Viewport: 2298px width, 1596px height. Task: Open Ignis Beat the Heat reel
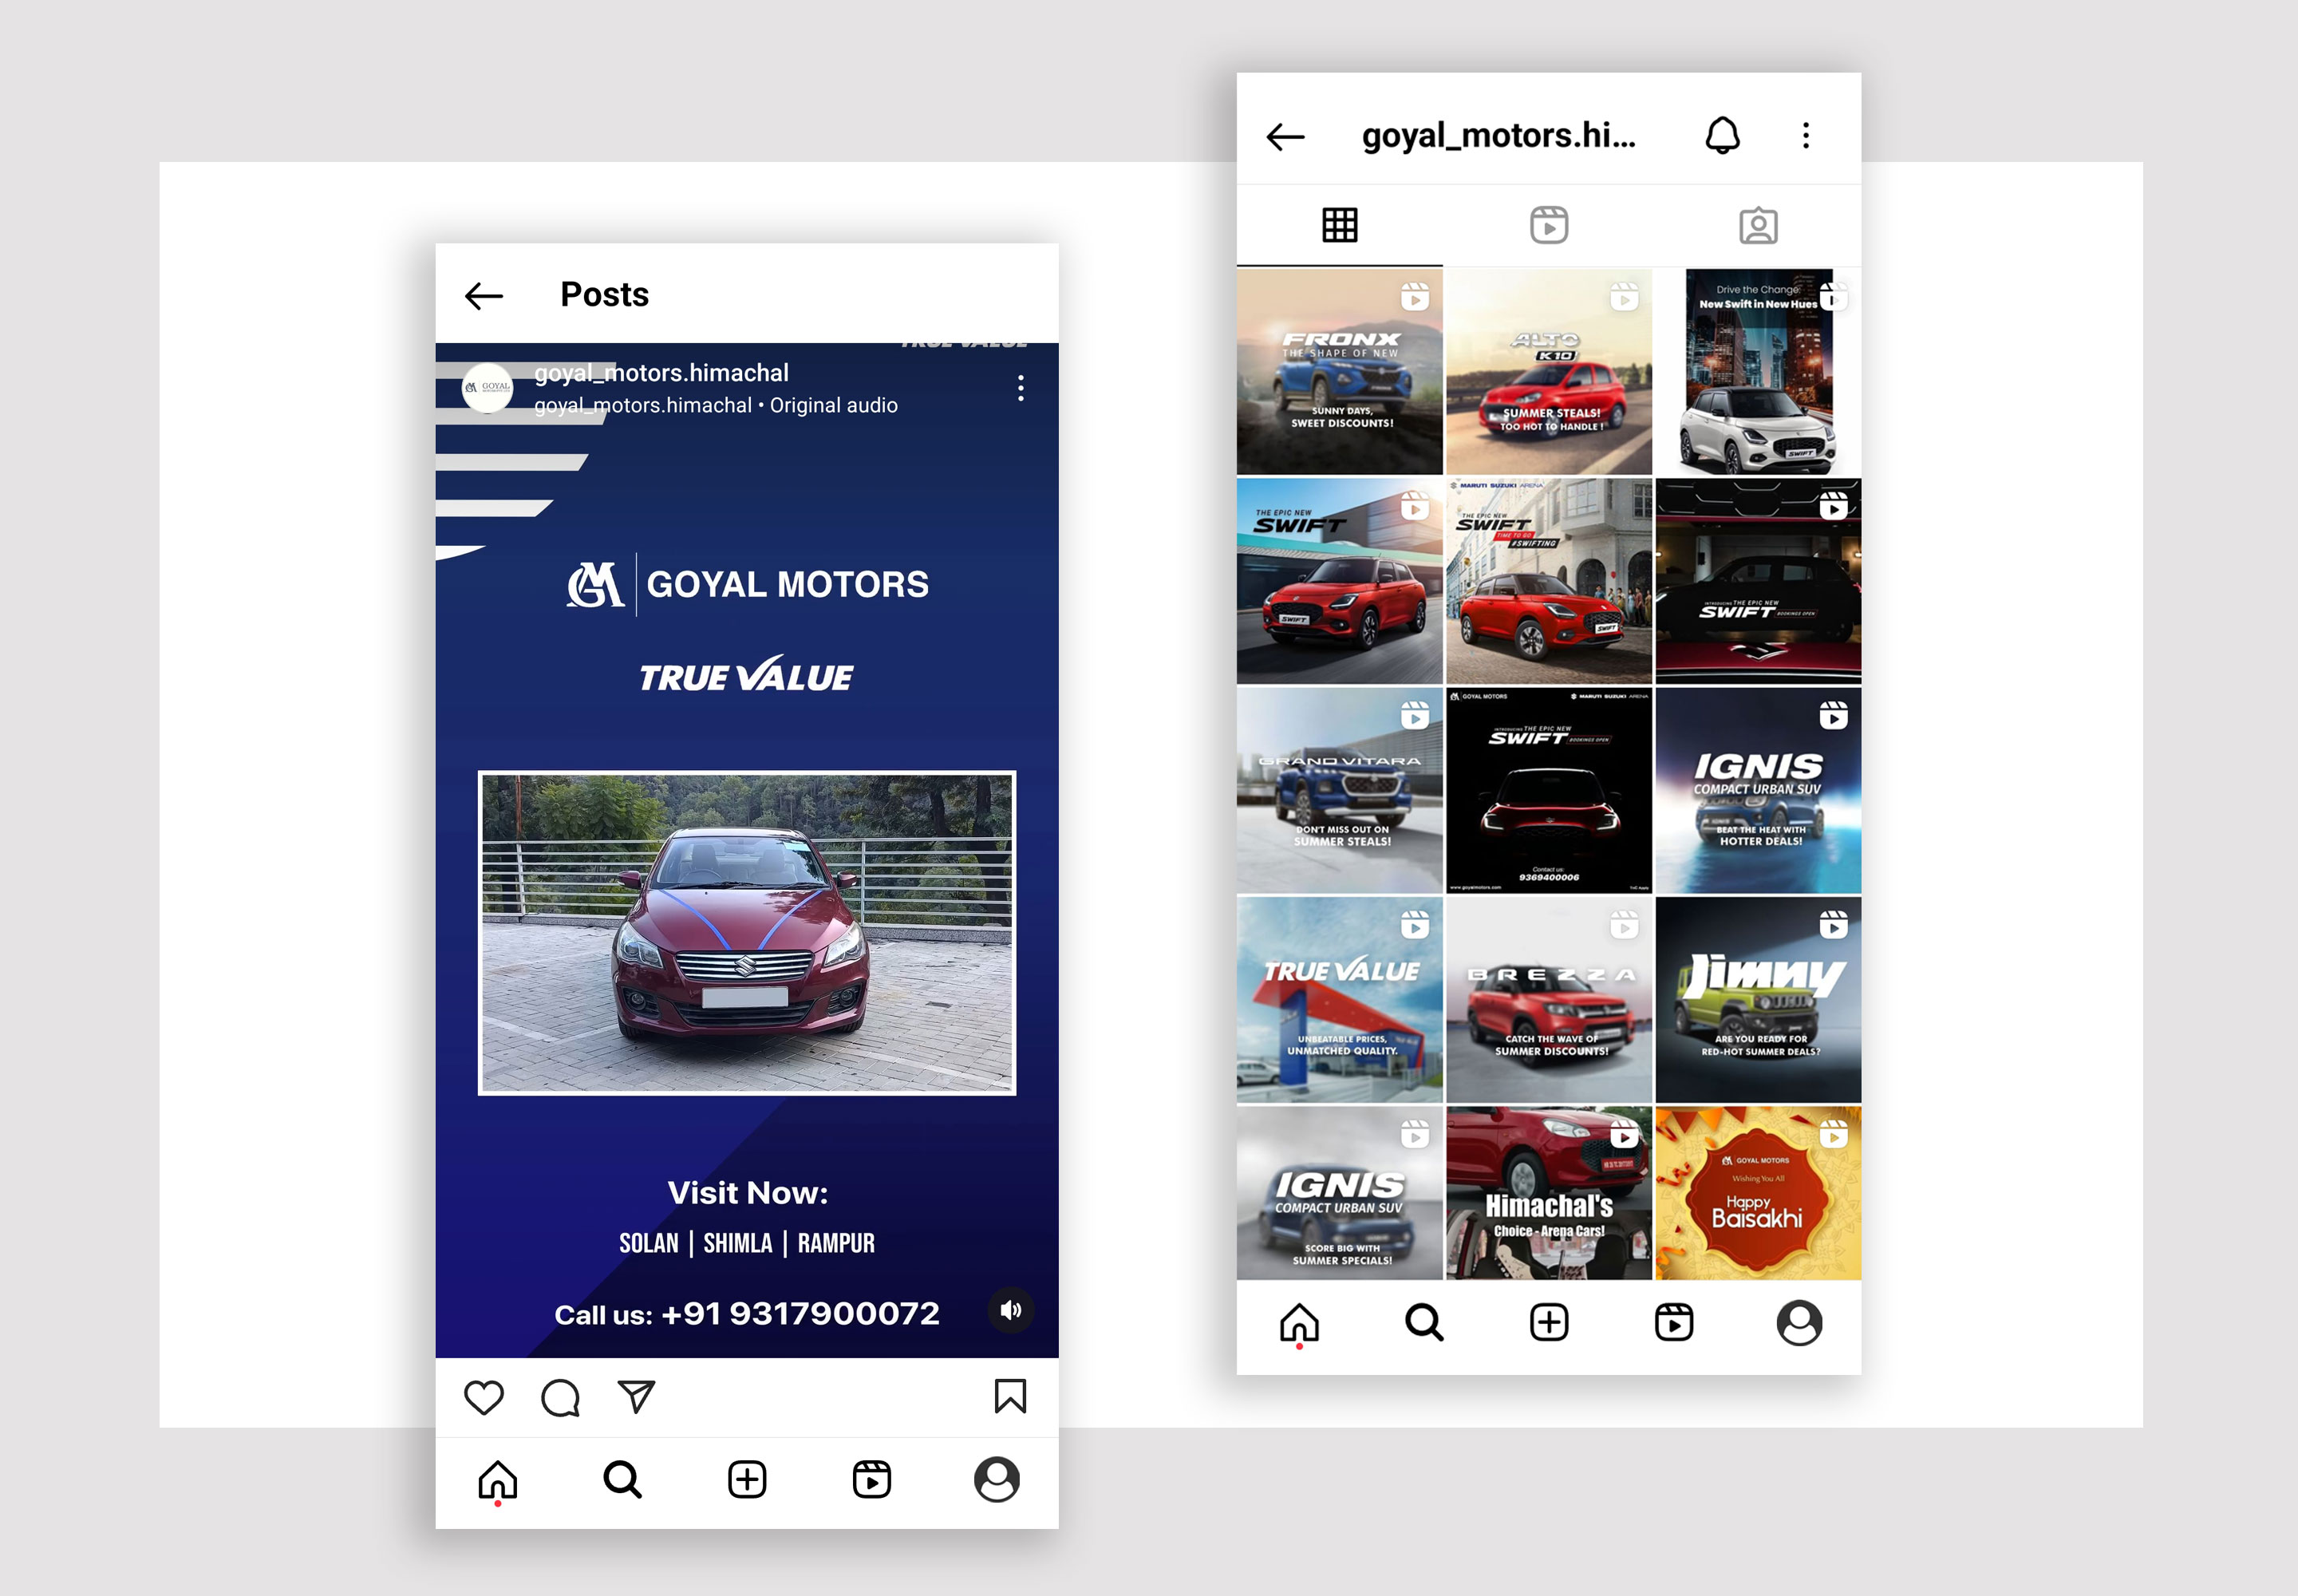coord(1758,790)
